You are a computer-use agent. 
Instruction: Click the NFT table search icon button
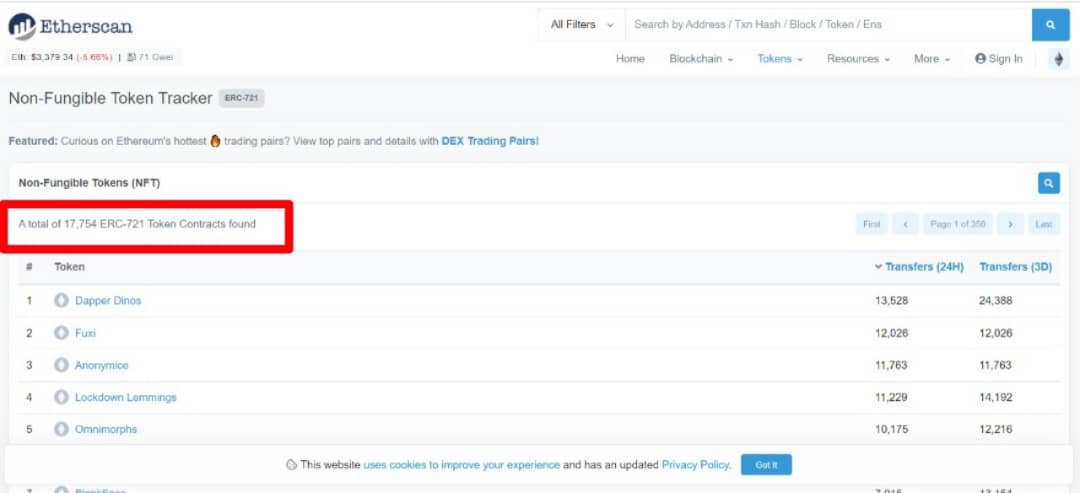[x=1048, y=183]
